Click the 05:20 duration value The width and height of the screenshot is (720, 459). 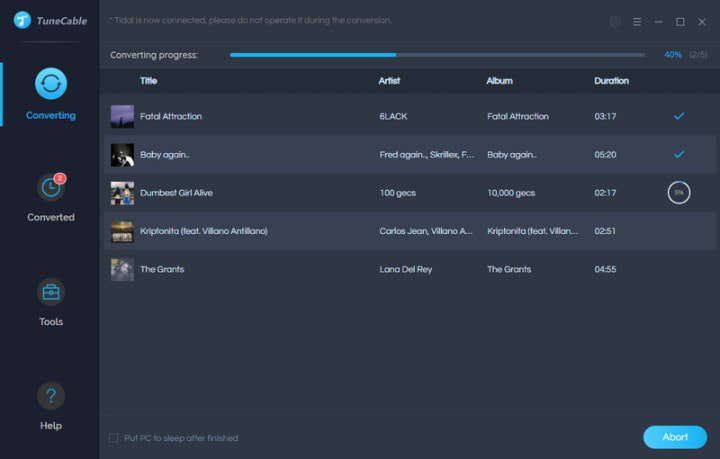click(x=605, y=155)
